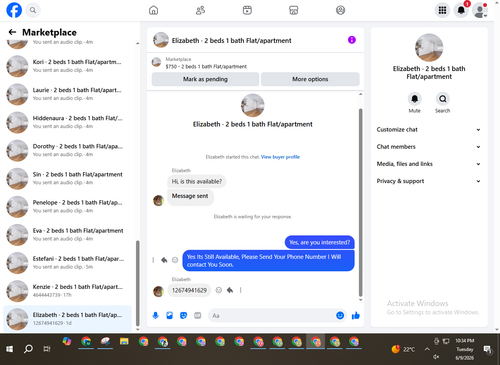This screenshot has width=500, height=365.
Task: Open the emoji picker in message box
Action: coord(340,315)
